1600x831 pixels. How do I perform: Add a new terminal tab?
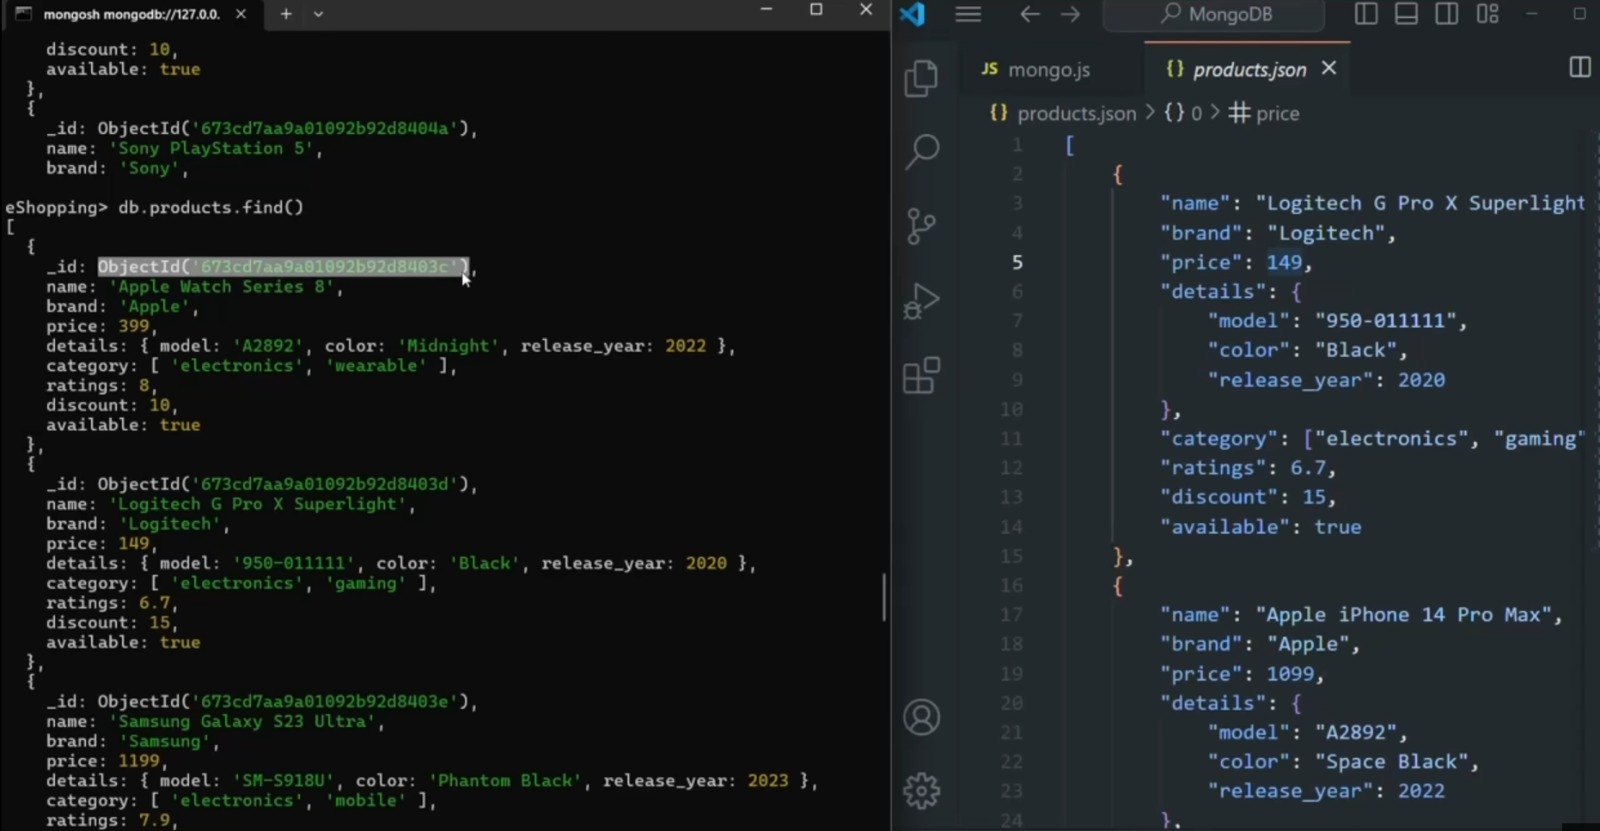point(286,14)
